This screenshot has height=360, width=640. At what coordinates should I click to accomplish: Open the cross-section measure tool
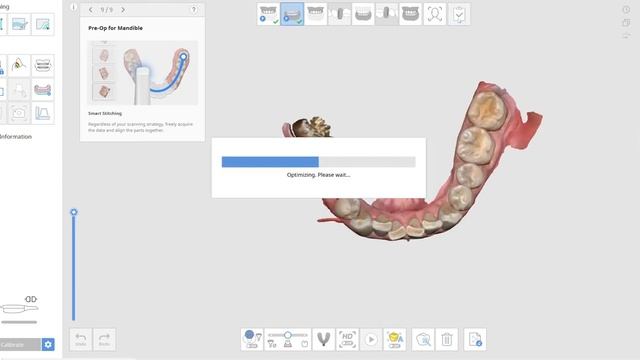43,113
